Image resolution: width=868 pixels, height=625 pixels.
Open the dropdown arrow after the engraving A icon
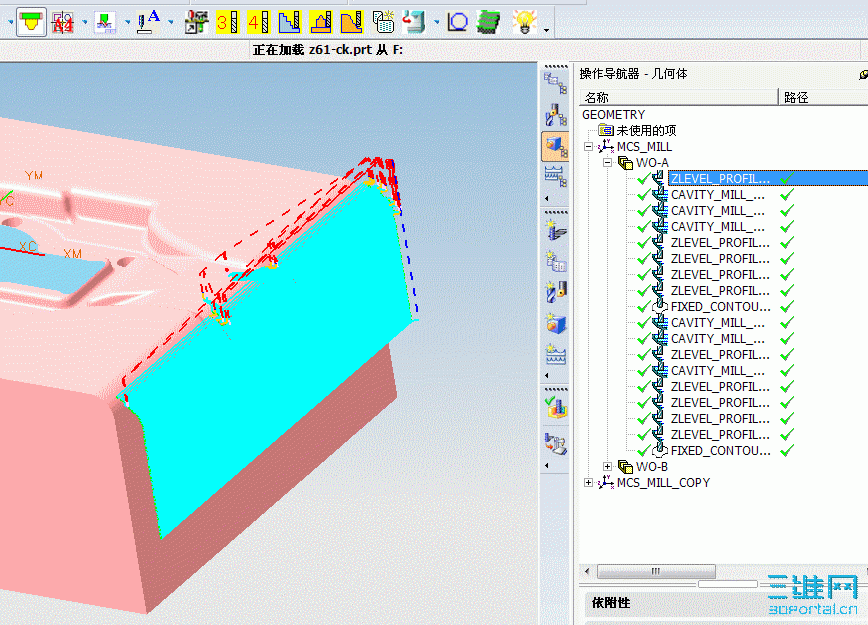point(170,23)
